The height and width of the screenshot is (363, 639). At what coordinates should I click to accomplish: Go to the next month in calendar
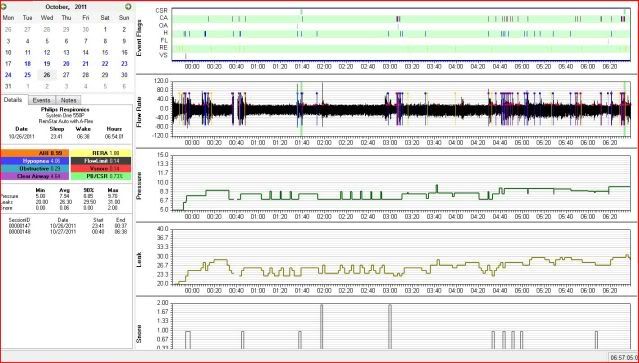tap(128, 7)
